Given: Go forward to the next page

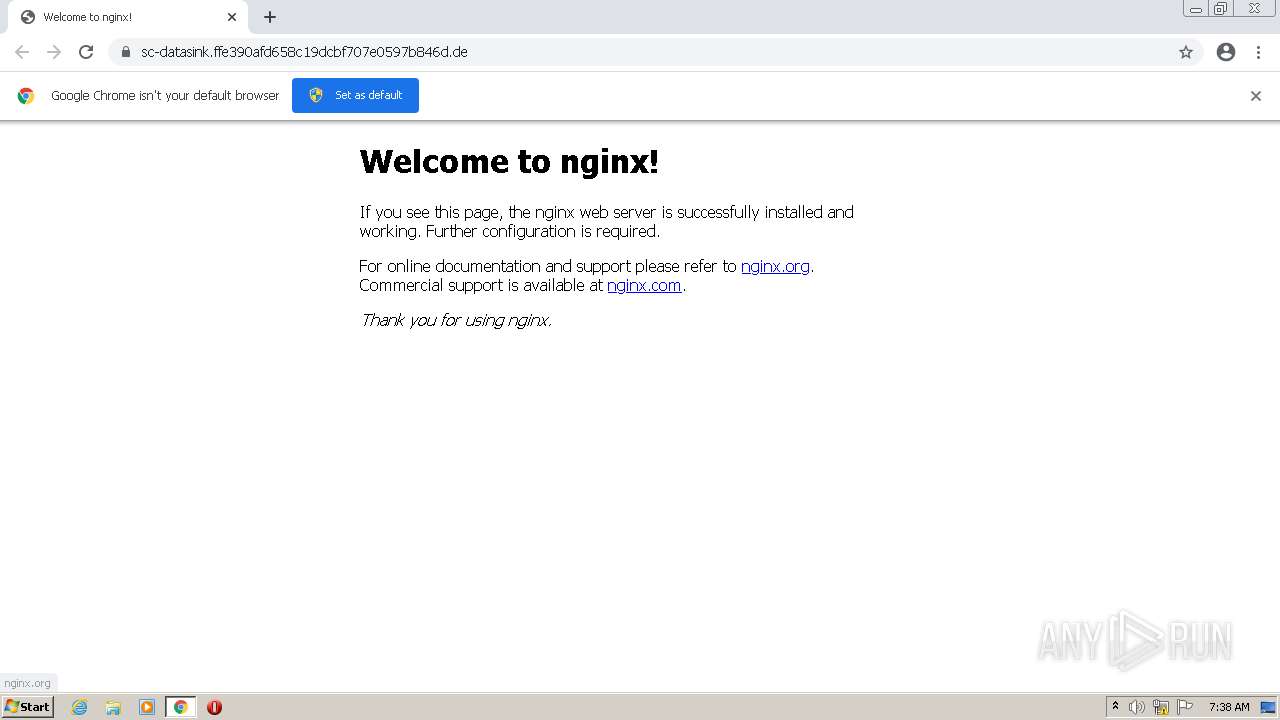Looking at the screenshot, I should (54, 52).
